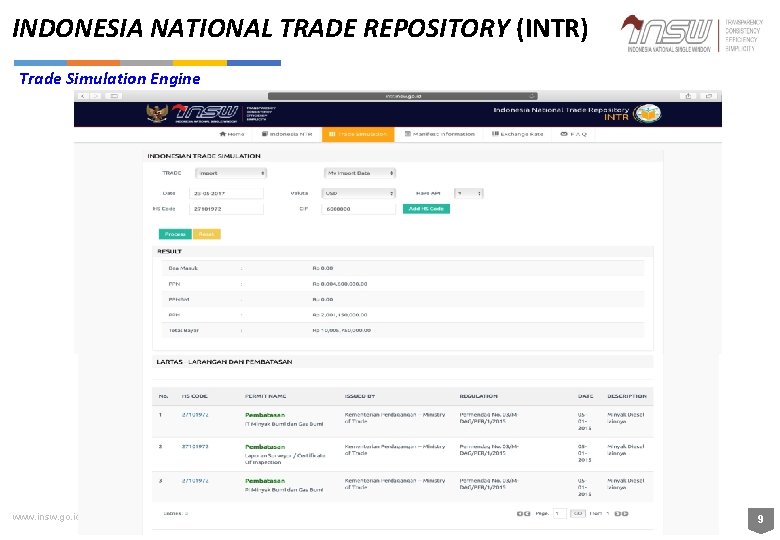Click the REGULATION column header
This screenshot has height=540, width=780.
(x=479, y=396)
